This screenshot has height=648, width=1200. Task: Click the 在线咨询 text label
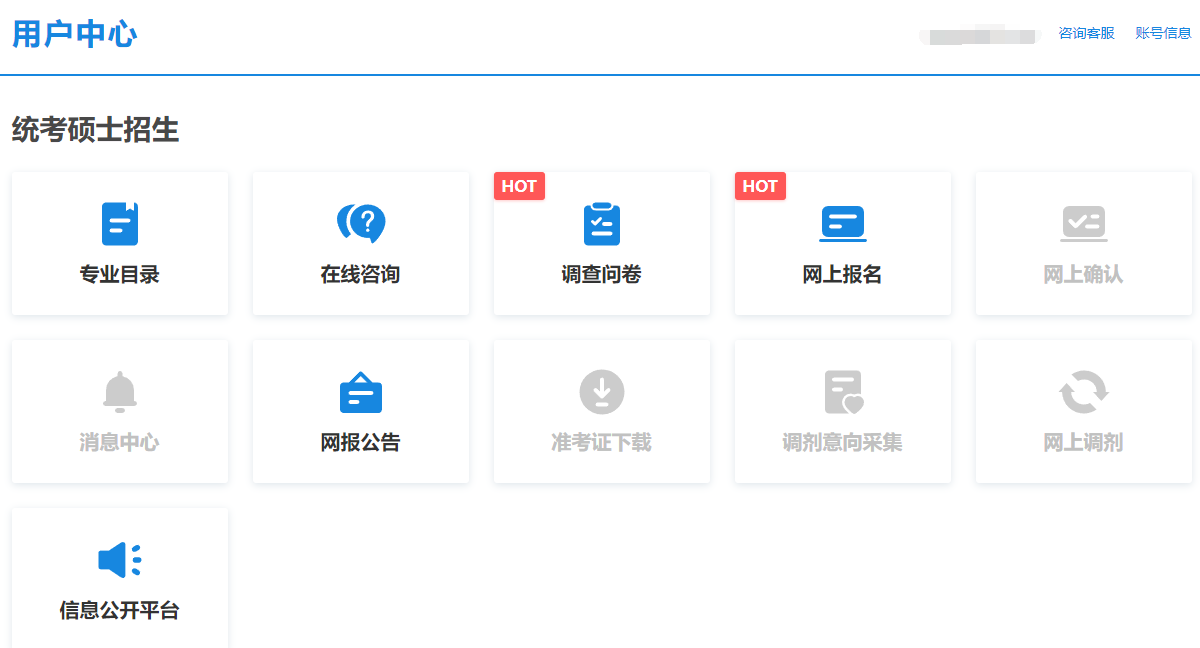coord(361,274)
